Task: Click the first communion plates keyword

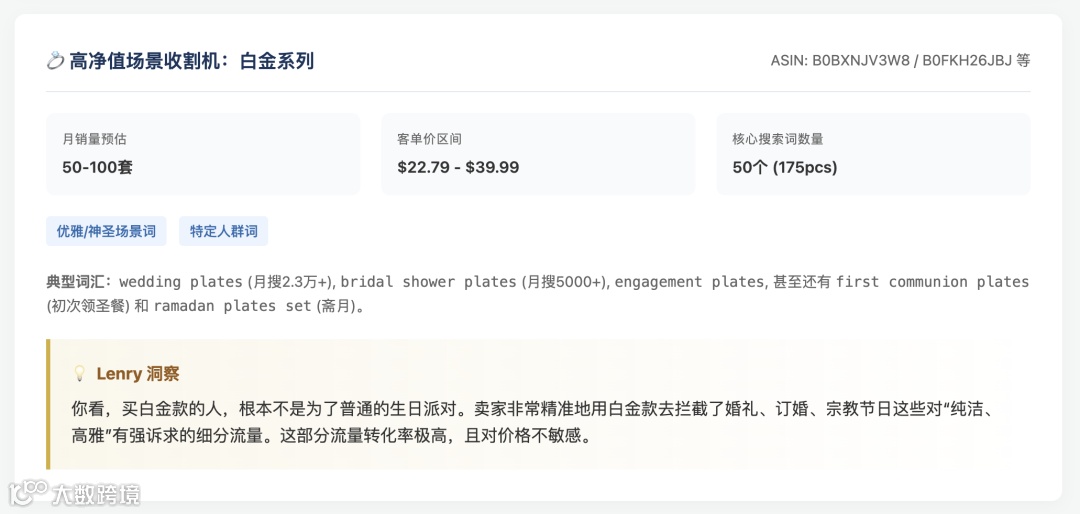Action: click(932, 282)
